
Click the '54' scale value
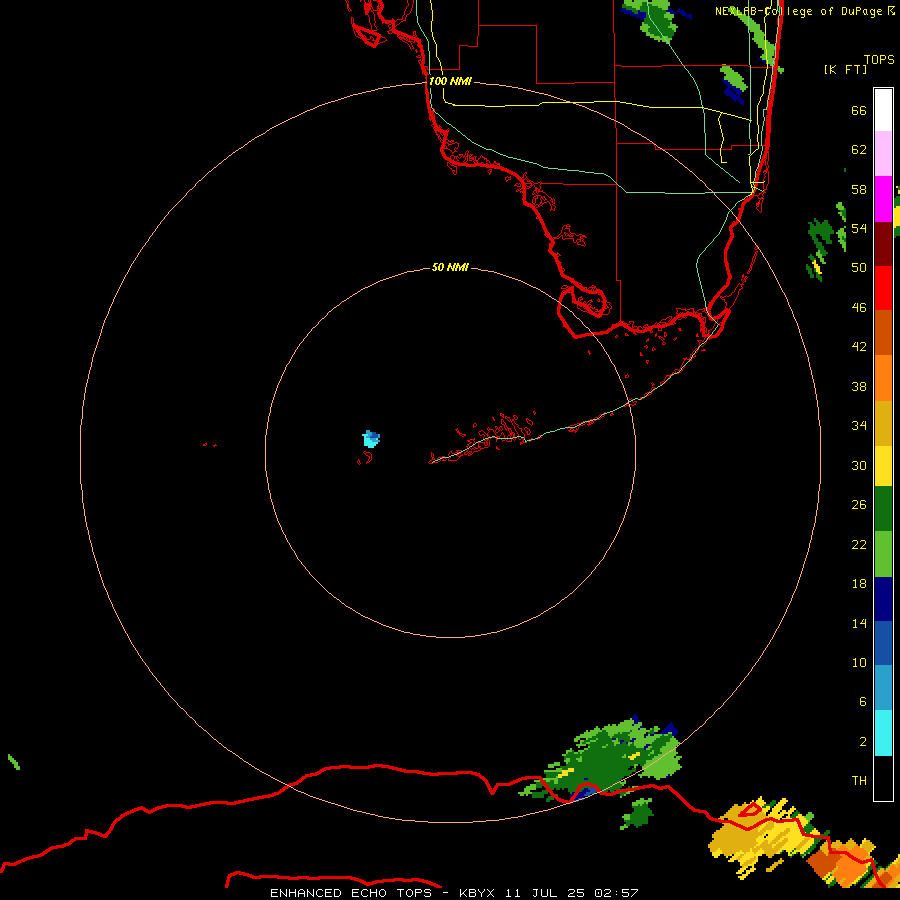click(859, 228)
